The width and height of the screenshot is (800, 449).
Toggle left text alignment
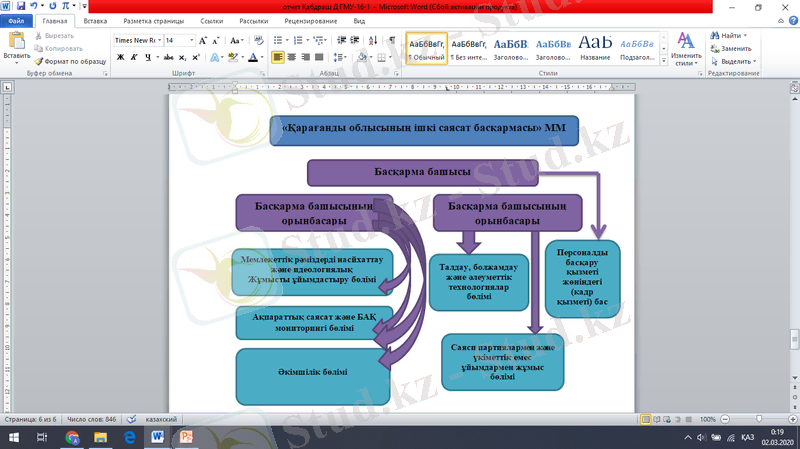click(278, 58)
